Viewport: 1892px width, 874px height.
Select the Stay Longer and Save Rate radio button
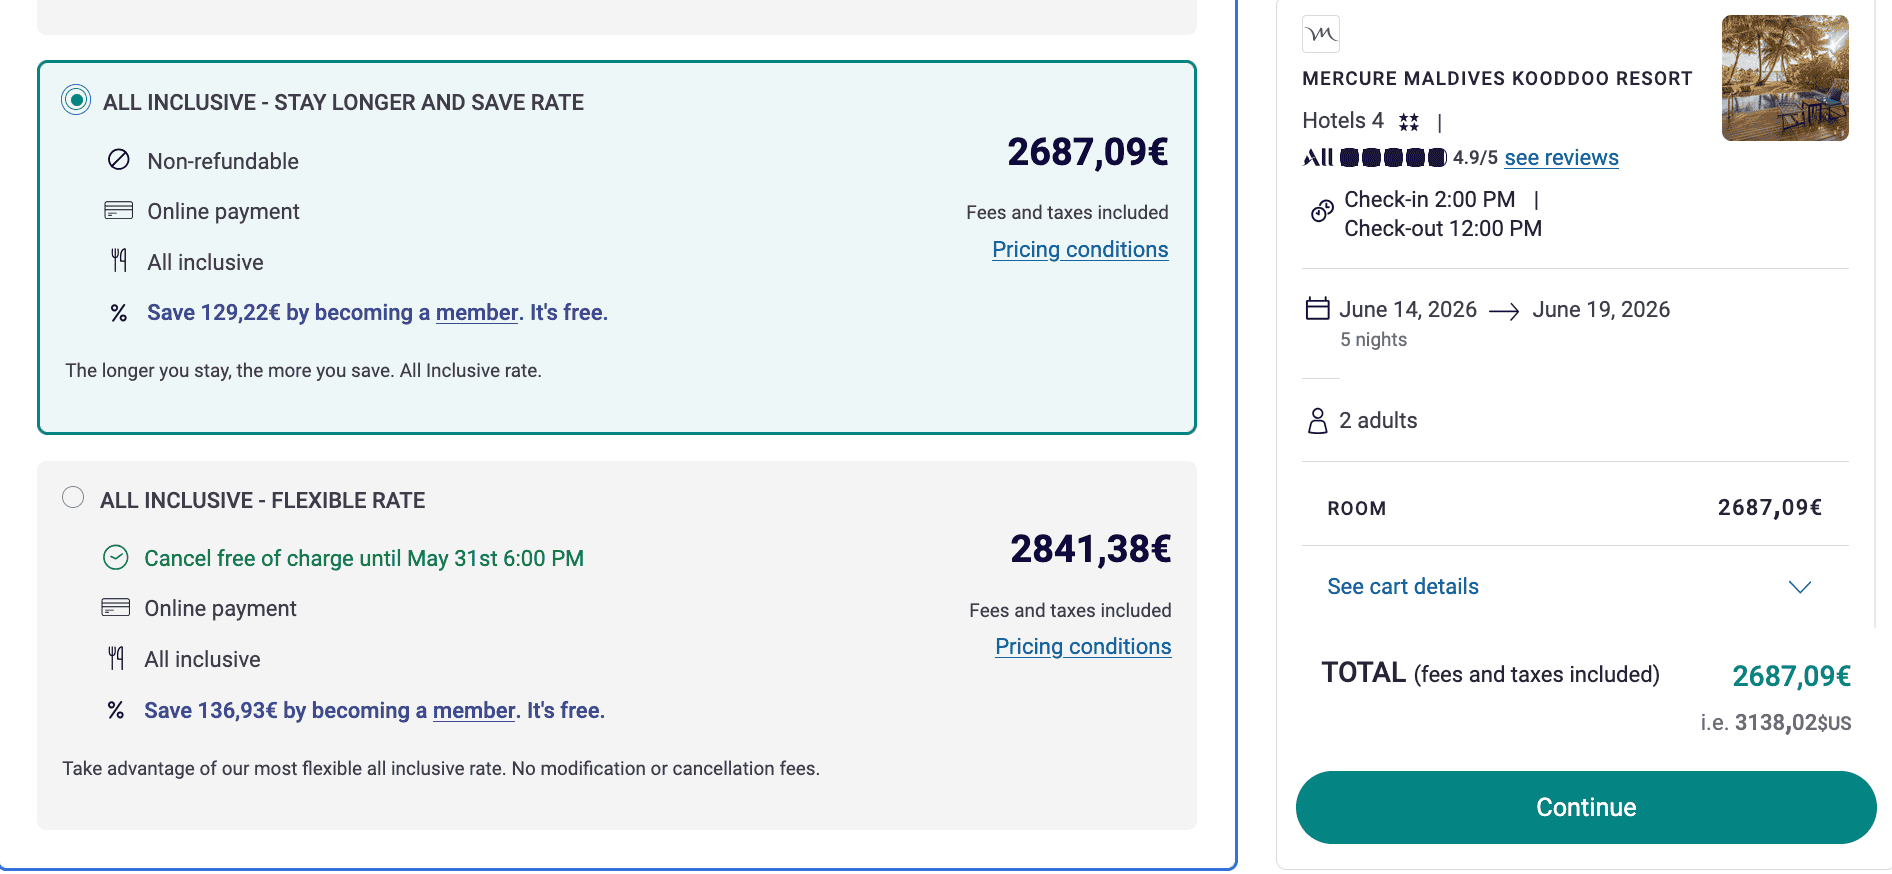click(x=76, y=100)
